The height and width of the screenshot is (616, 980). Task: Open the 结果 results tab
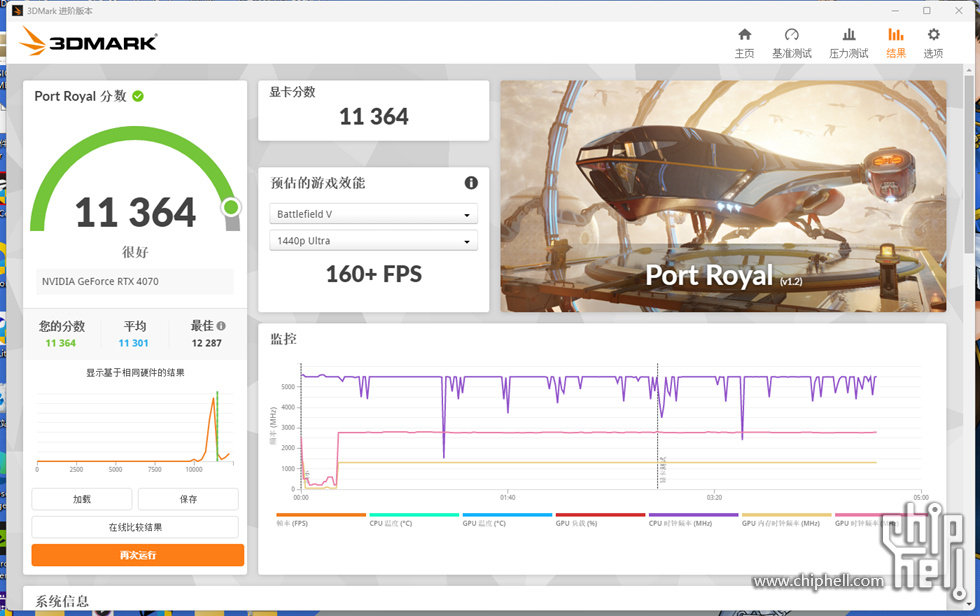896,43
